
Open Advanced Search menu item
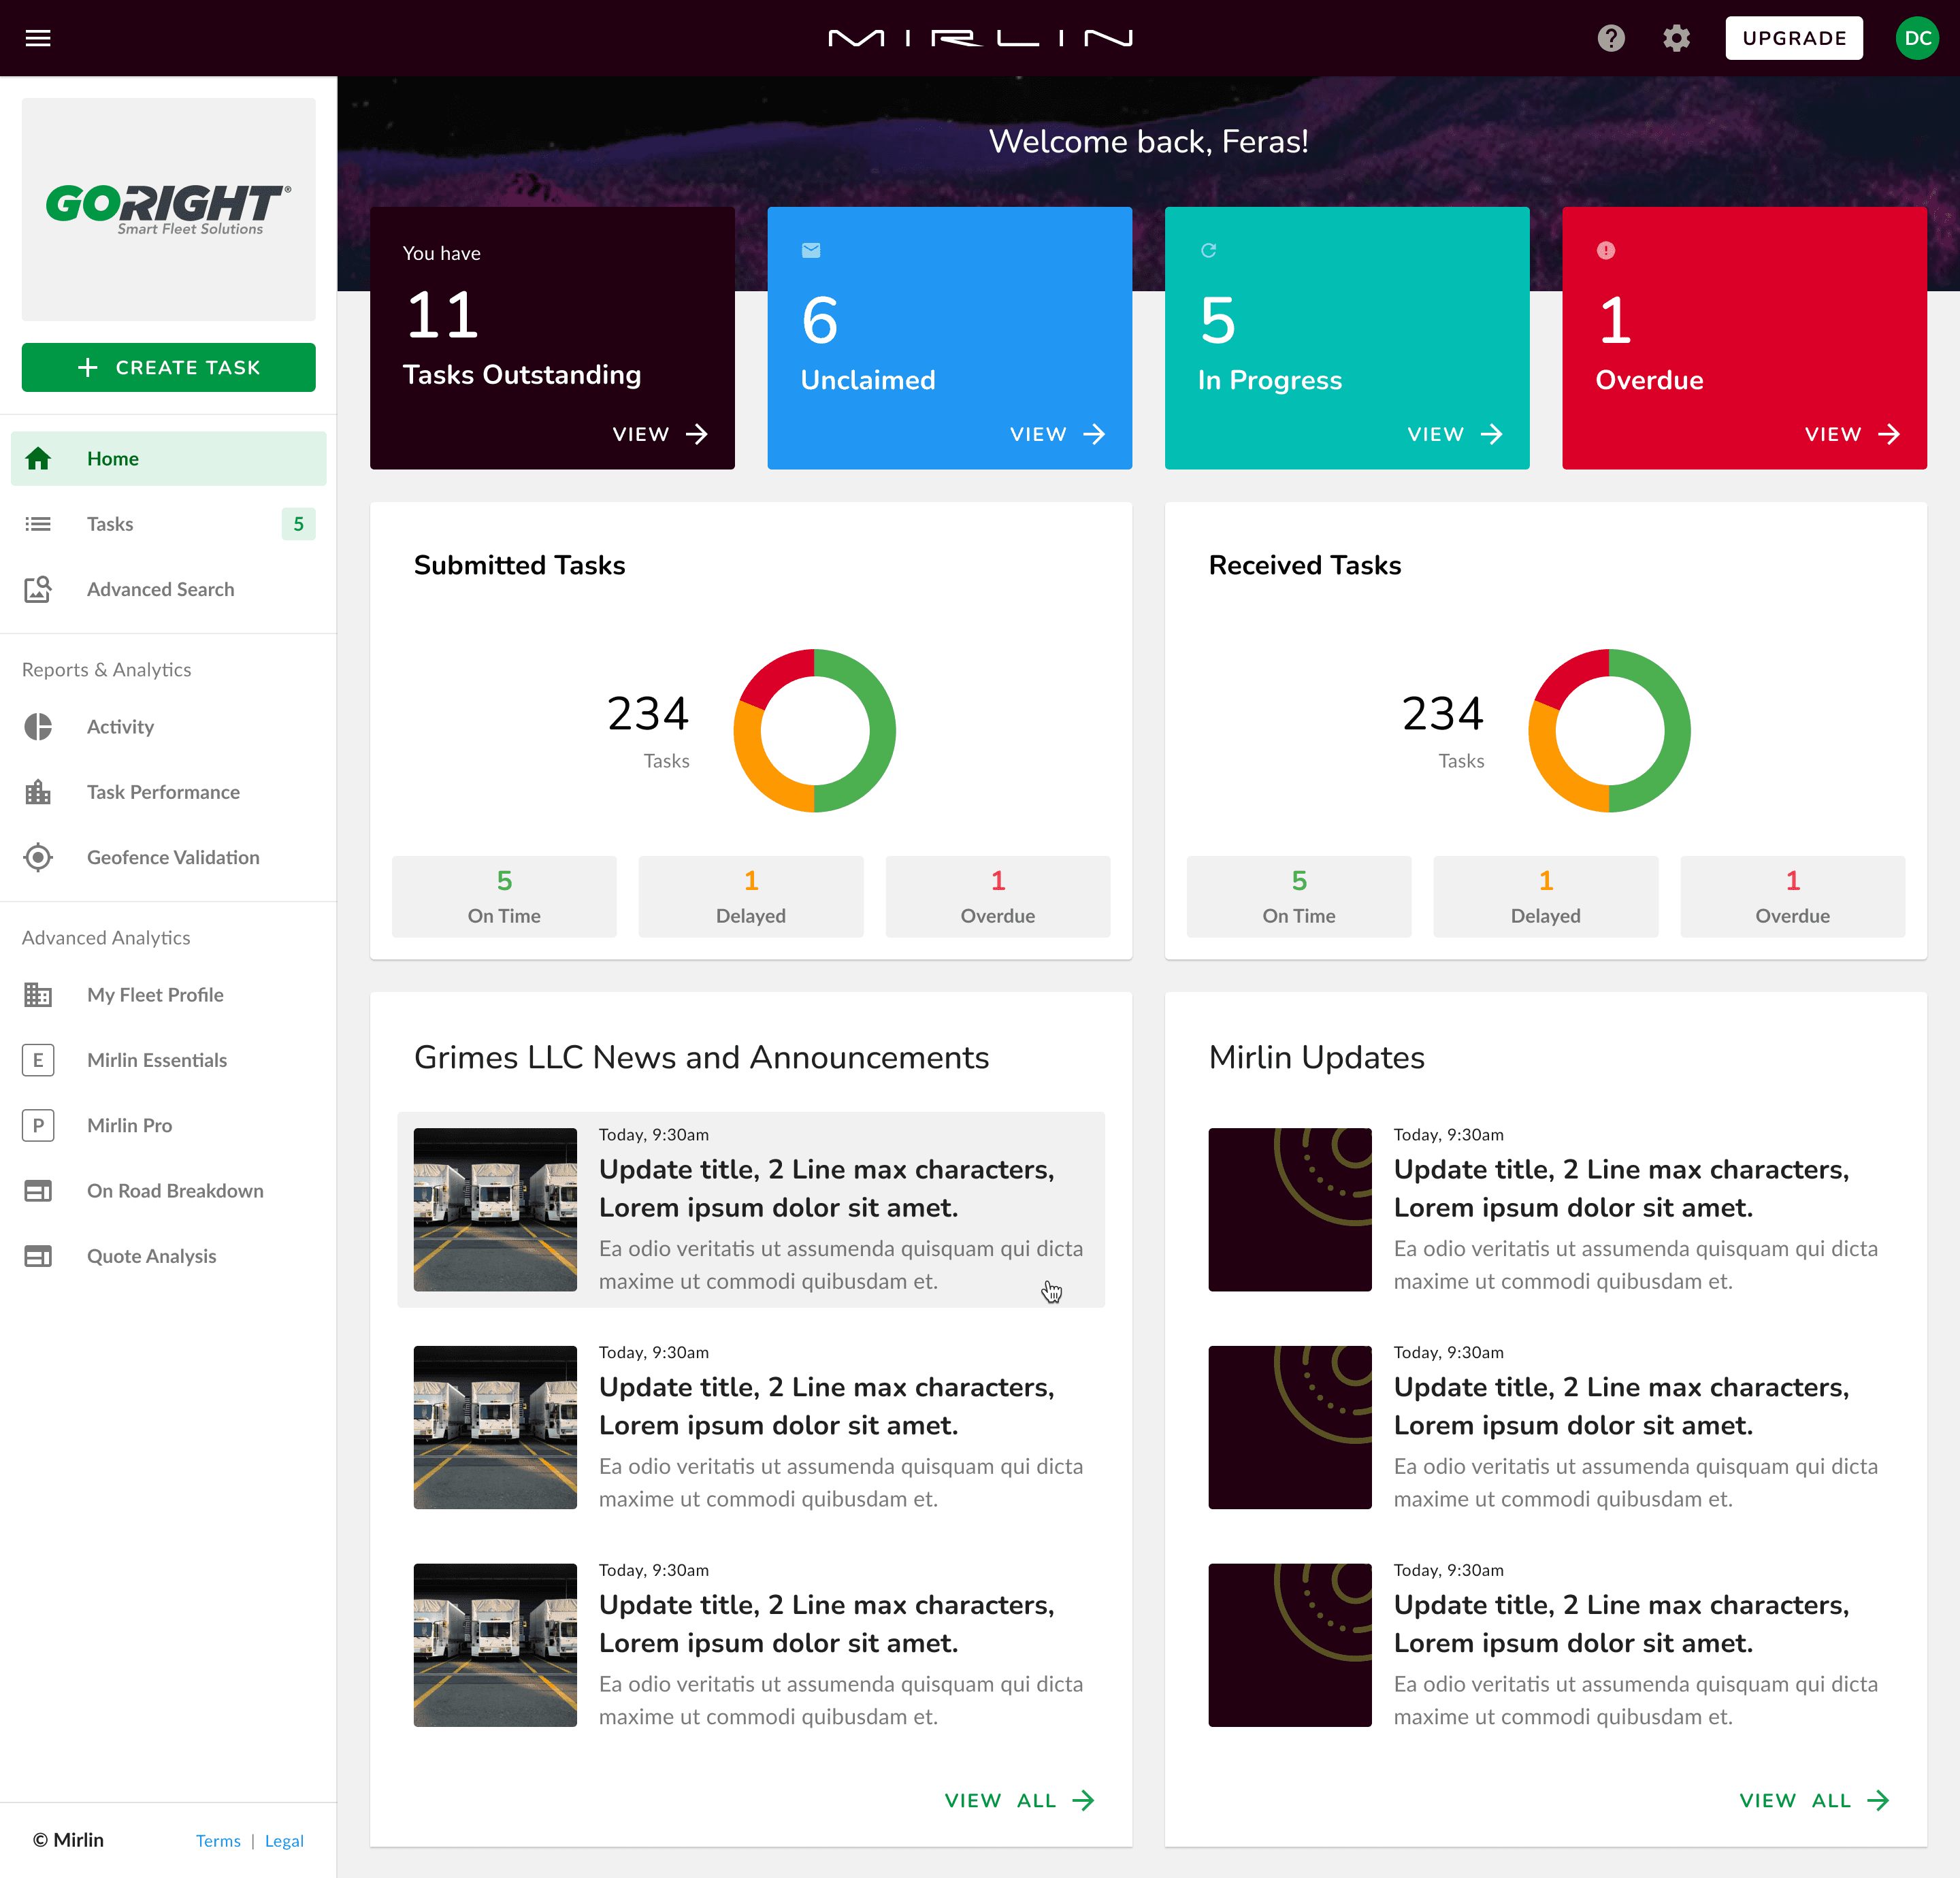[x=169, y=589]
